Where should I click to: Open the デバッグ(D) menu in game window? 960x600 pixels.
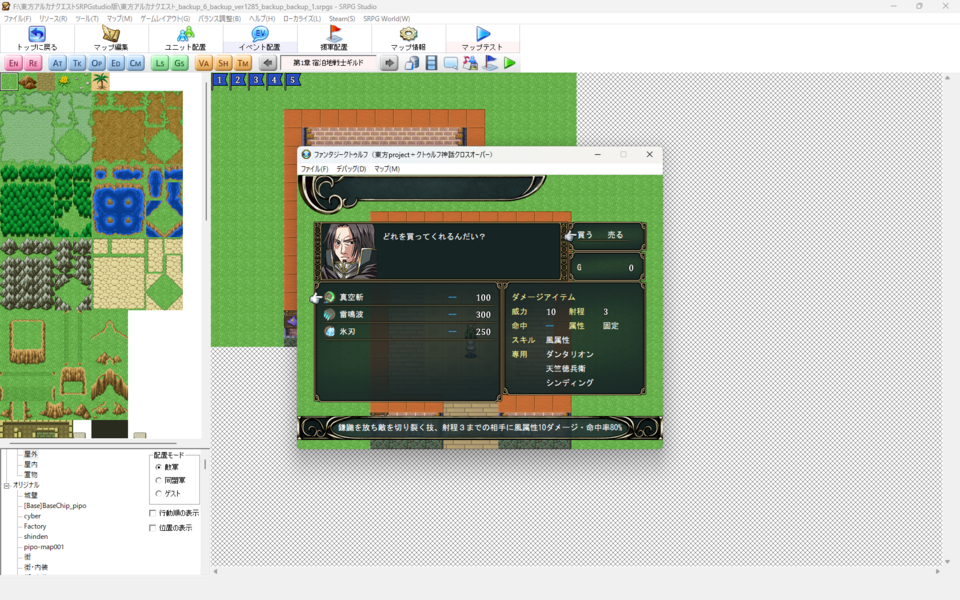click(x=350, y=169)
